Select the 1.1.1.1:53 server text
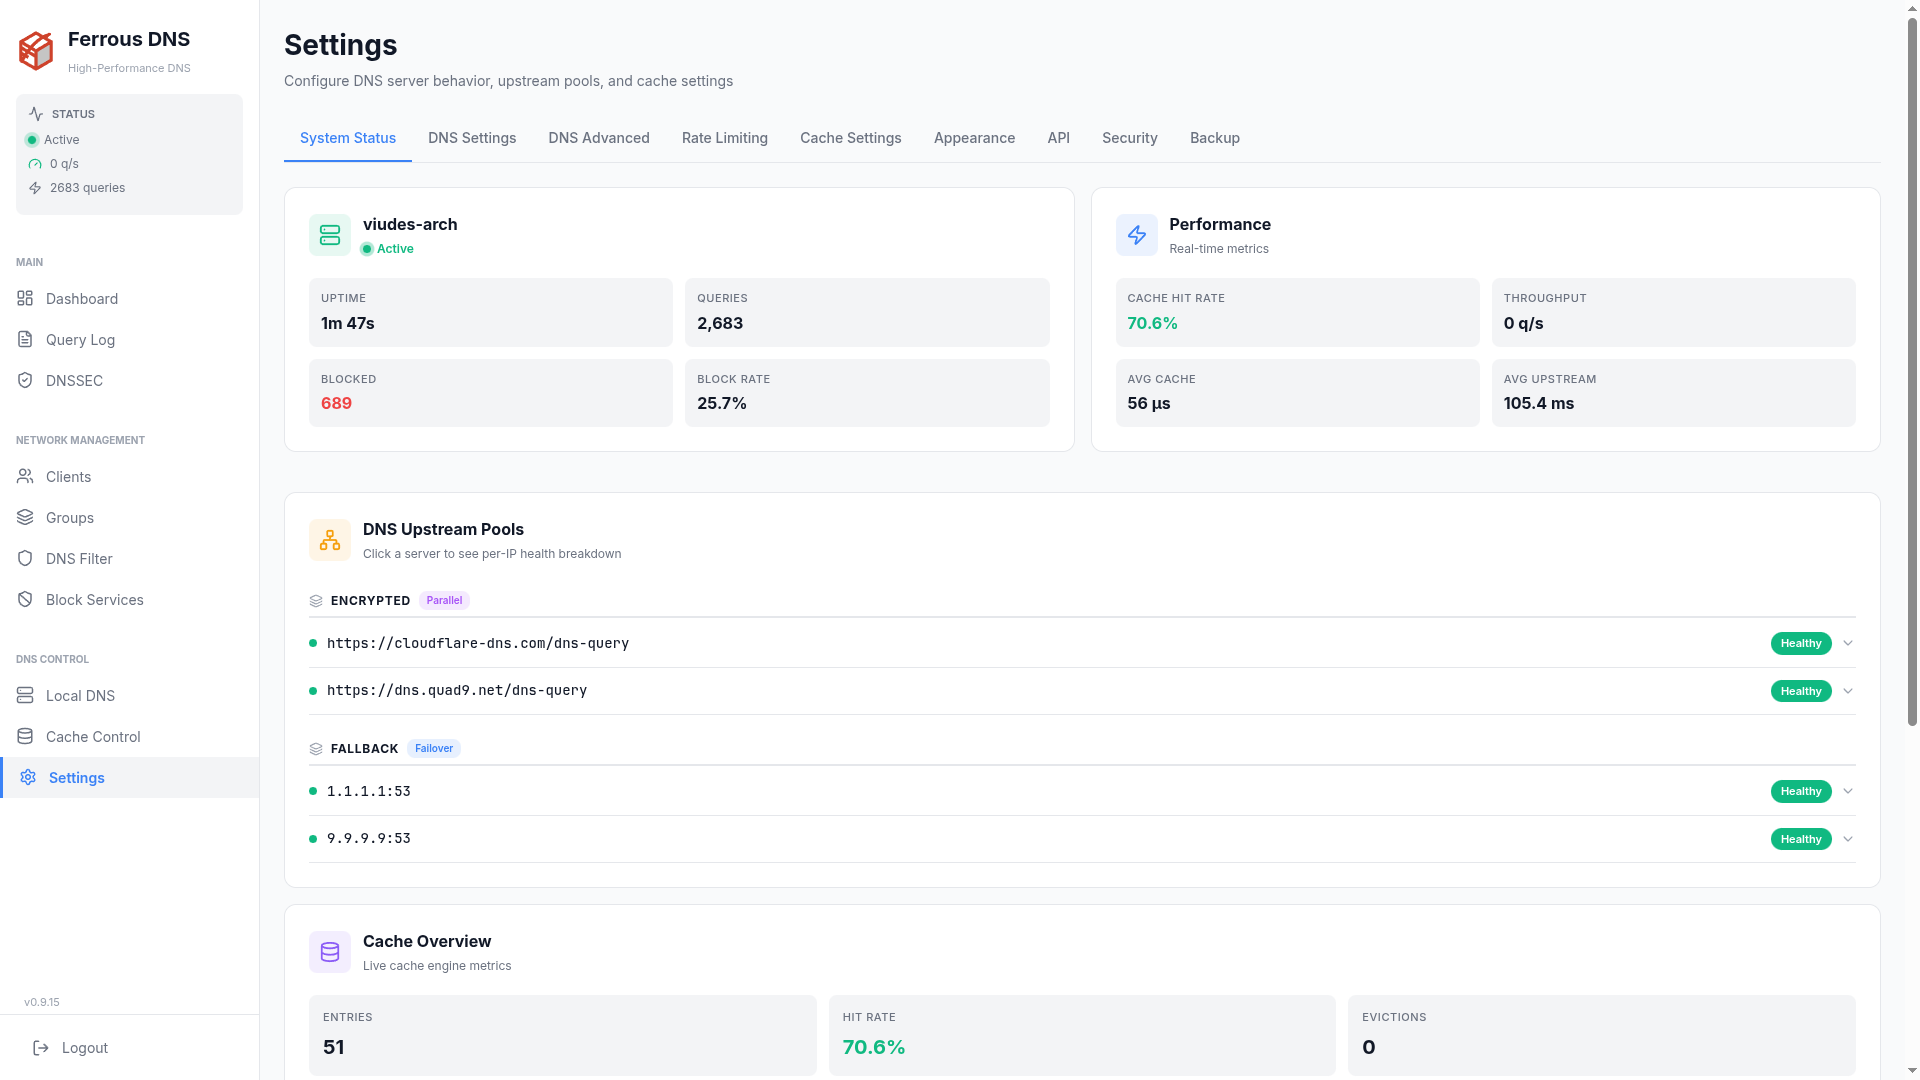The image size is (1920, 1080). (369, 791)
